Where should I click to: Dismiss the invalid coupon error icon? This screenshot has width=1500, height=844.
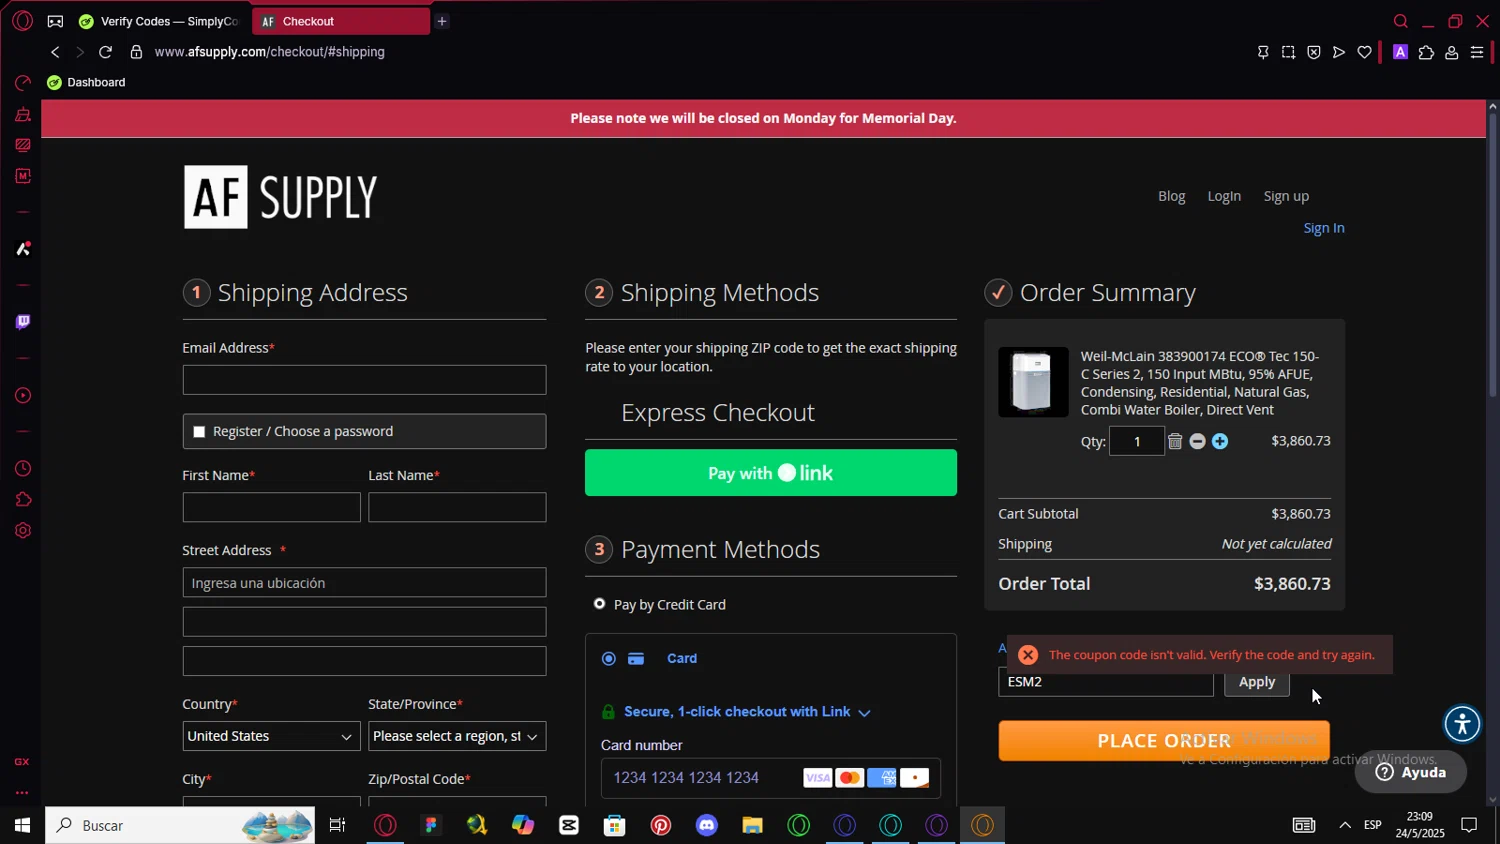[x=1028, y=655]
